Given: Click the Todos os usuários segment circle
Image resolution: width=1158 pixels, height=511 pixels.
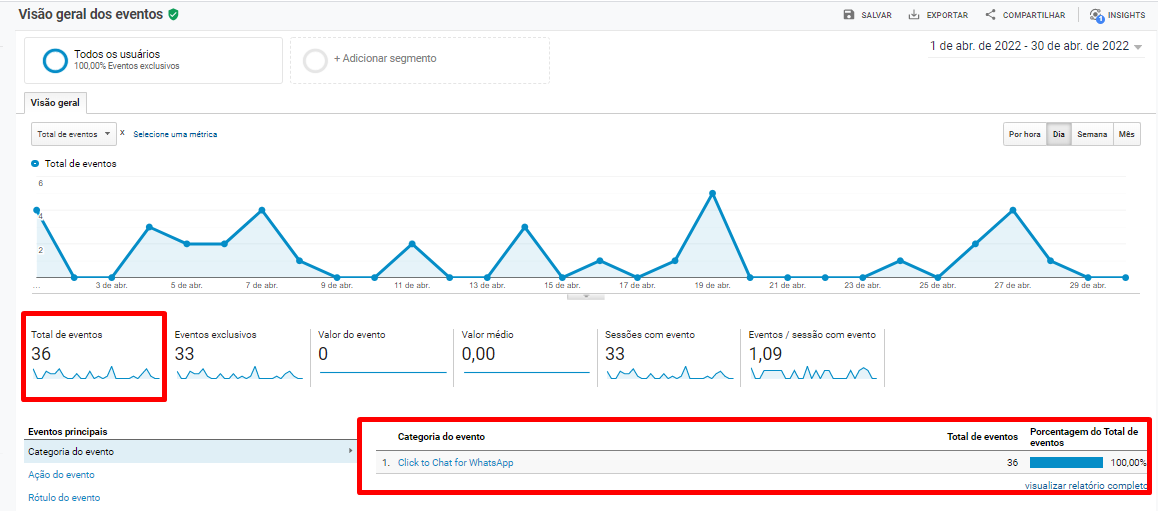Looking at the screenshot, I should click(55, 60).
